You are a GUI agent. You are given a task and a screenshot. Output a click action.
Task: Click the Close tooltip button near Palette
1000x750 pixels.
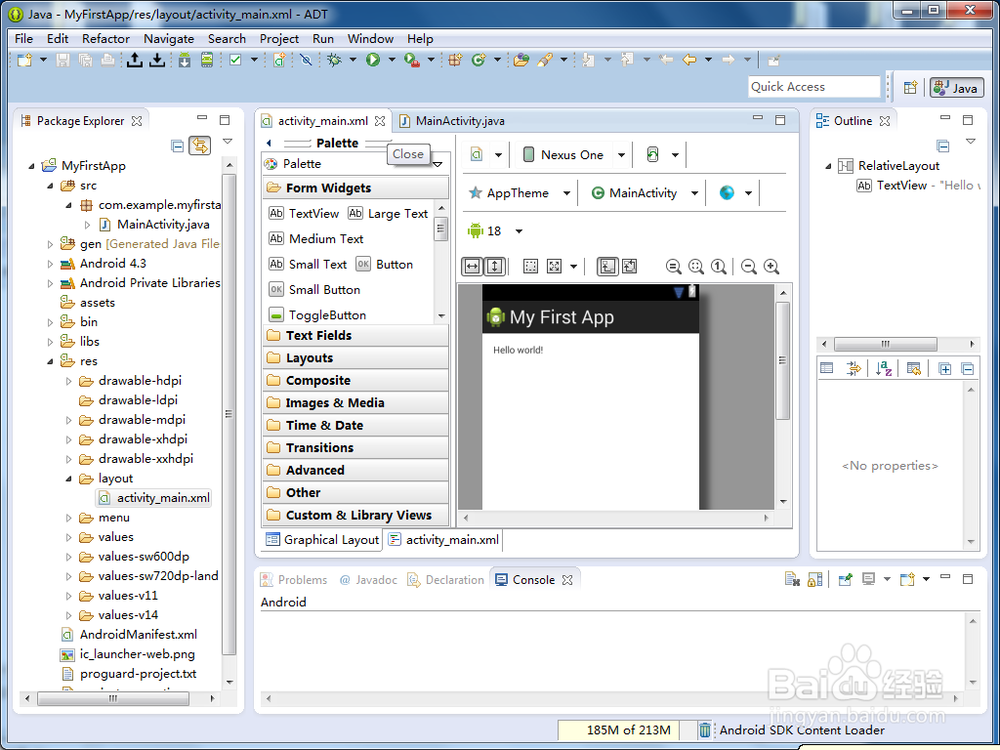(408, 154)
